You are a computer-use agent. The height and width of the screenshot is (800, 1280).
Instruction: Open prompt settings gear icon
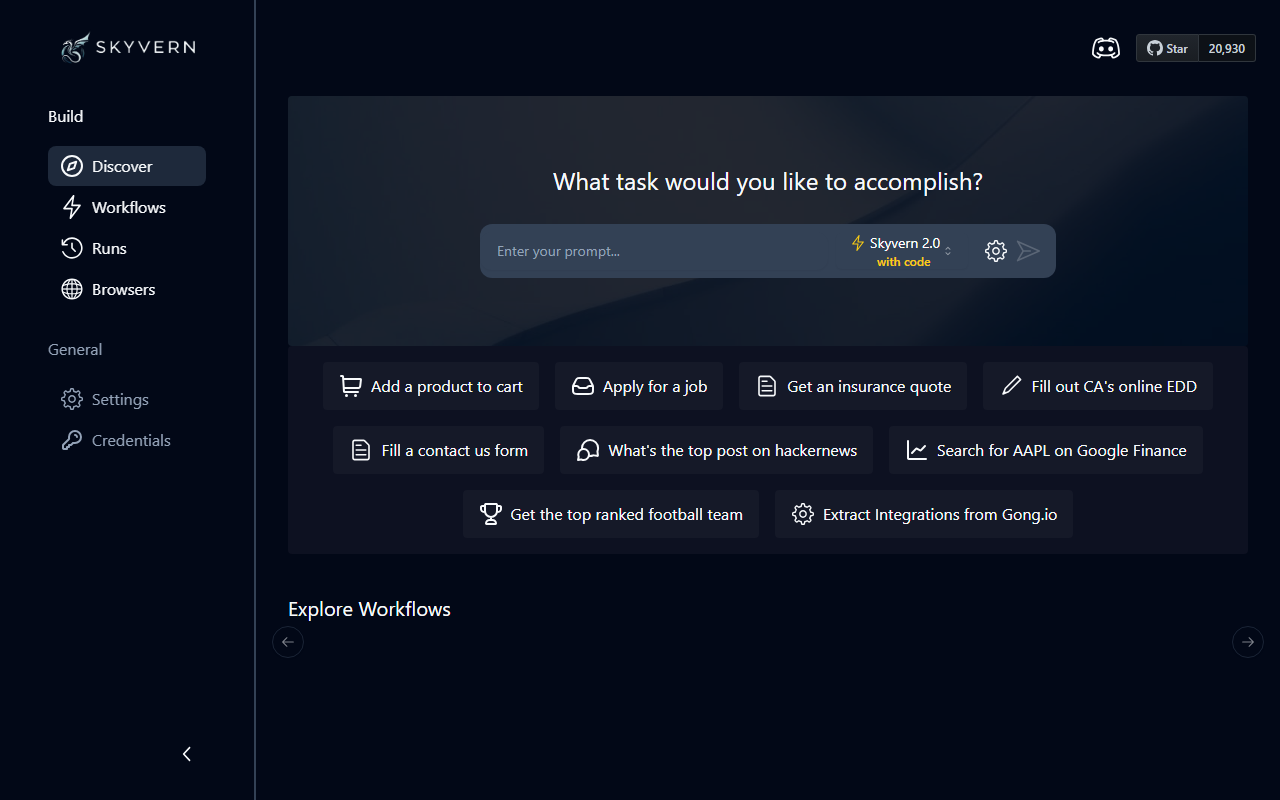pos(995,251)
